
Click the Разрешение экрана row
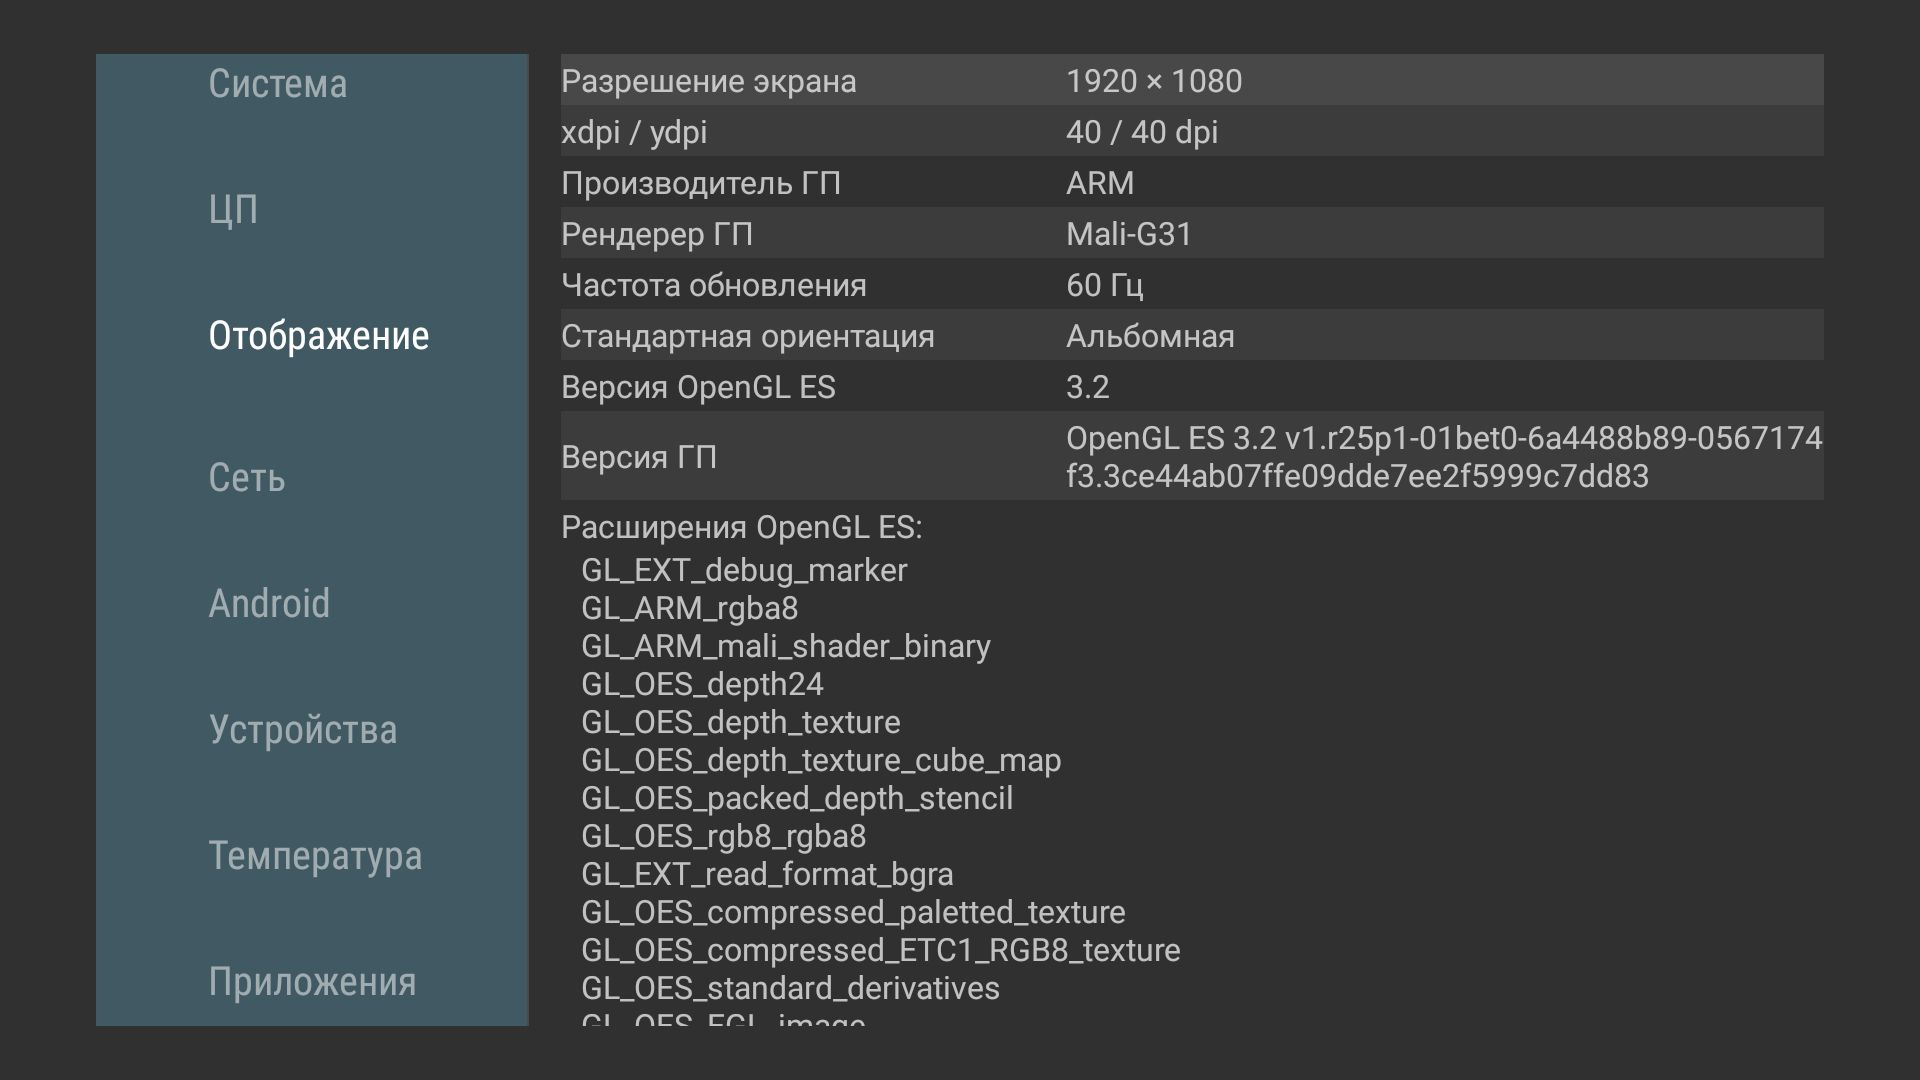click(x=1191, y=80)
